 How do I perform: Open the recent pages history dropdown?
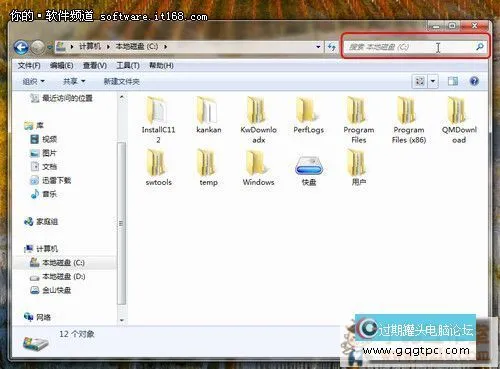pos(50,47)
